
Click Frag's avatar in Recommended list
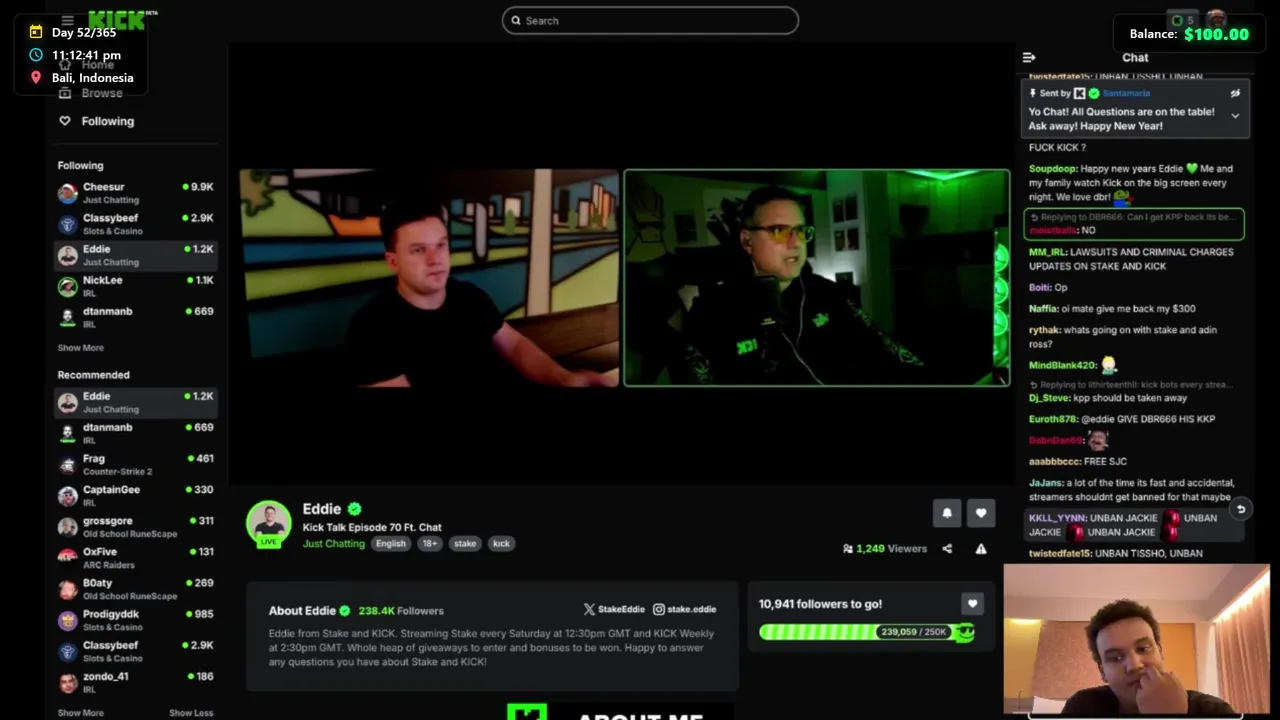[x=67, y=465]
